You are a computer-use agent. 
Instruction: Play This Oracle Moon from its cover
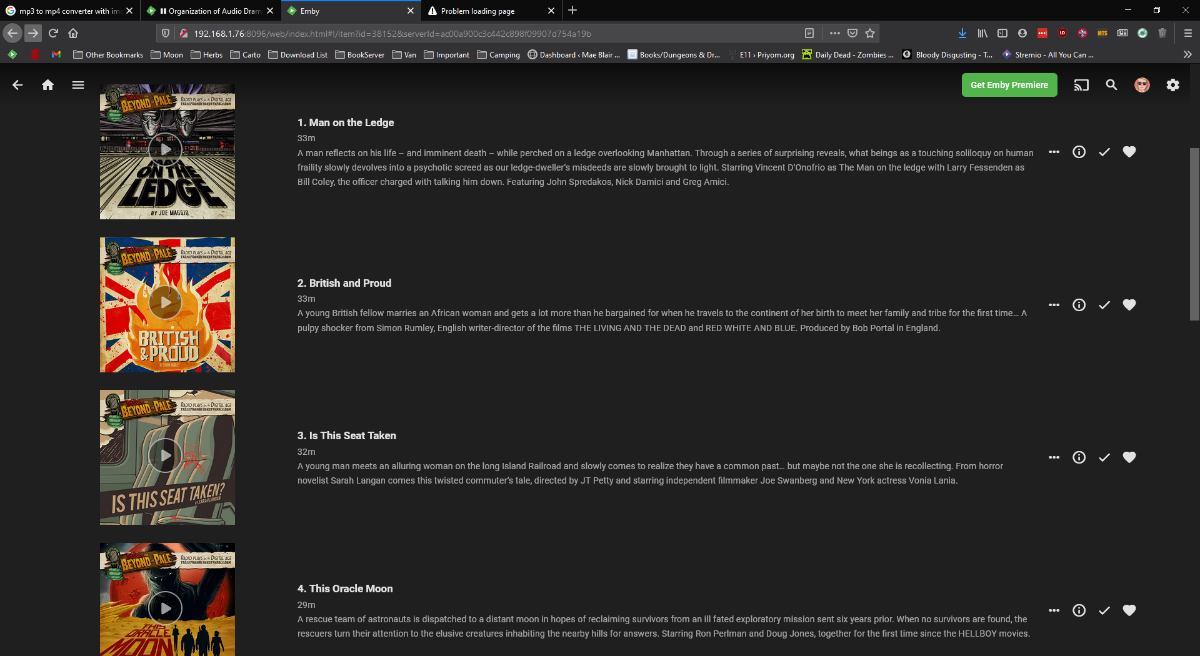click(x=165, y=607)
